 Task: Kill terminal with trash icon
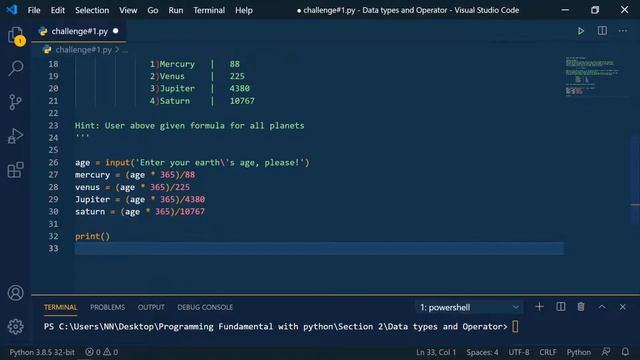point(581,307)
